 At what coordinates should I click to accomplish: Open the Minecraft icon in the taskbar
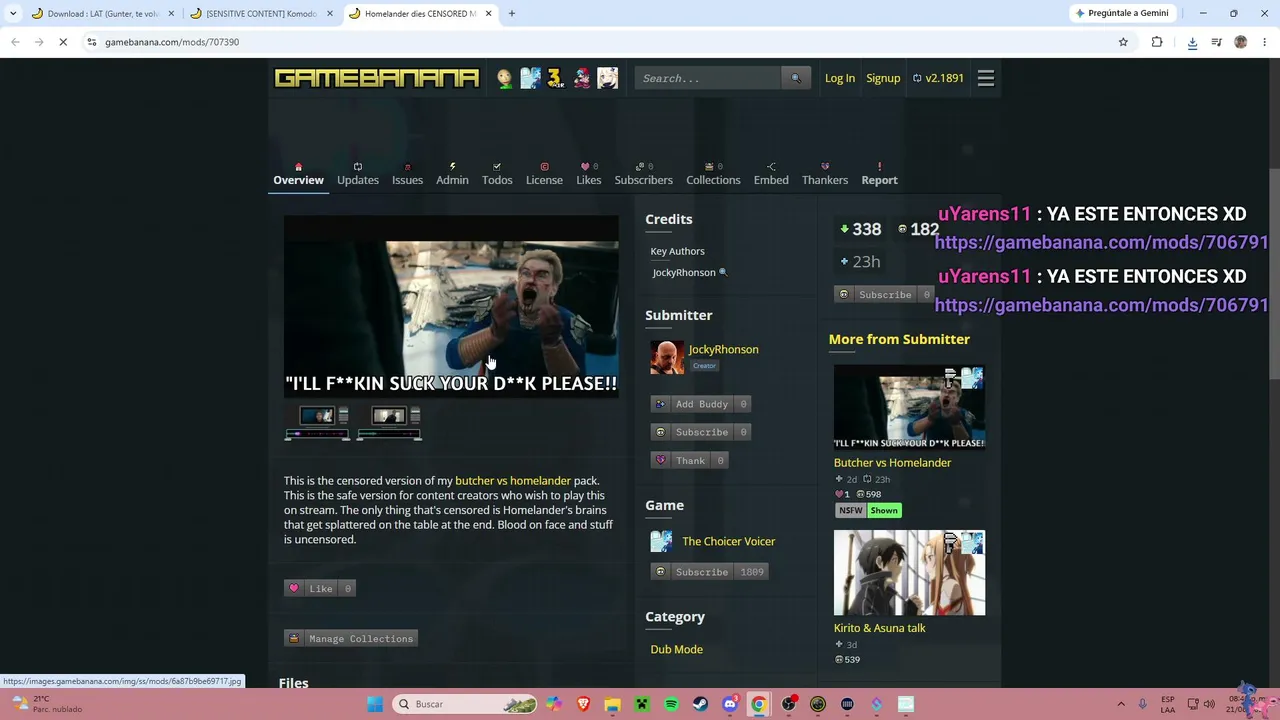[x=642, y=704]
